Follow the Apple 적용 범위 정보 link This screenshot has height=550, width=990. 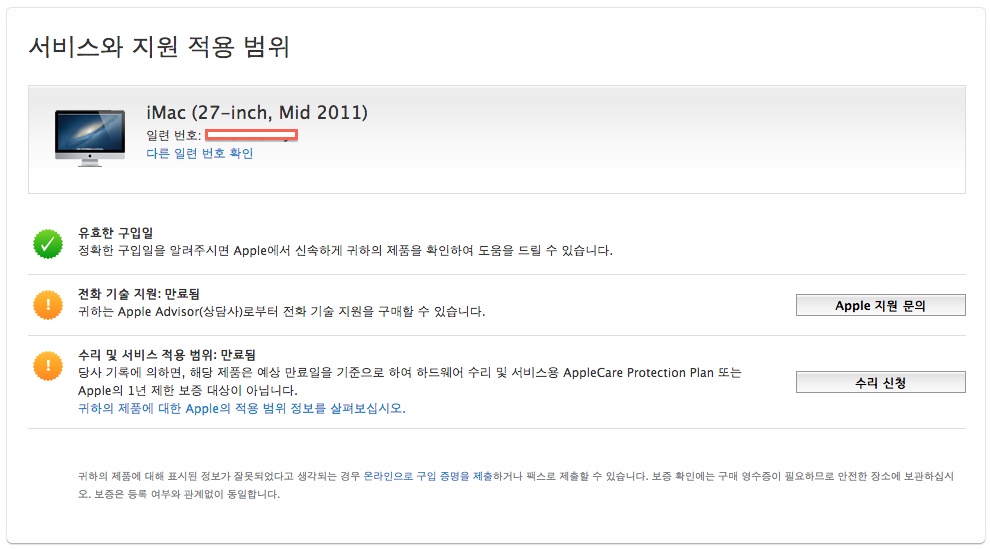pos(241,408)
